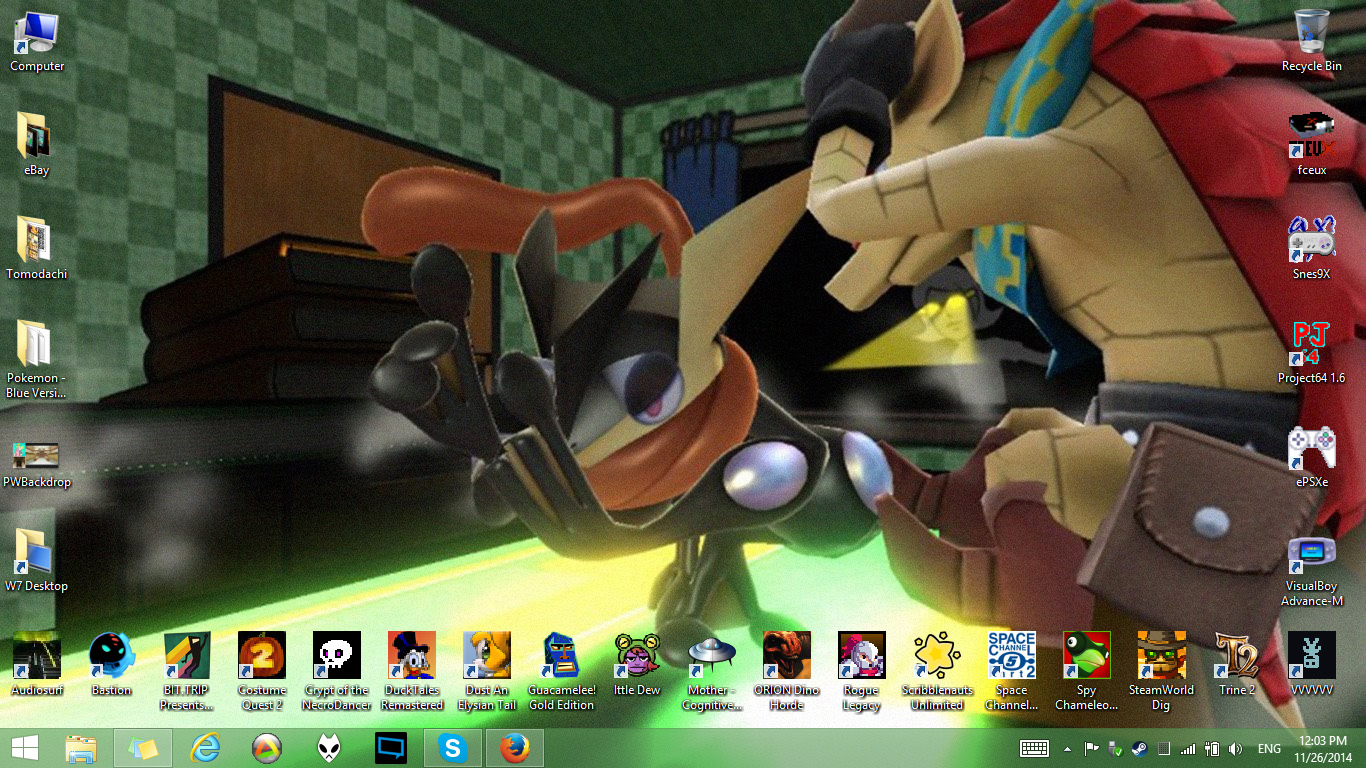The image size is (1366, 768).
Task: Switch to Skype on the taskbar
Action: click(452, 748)
